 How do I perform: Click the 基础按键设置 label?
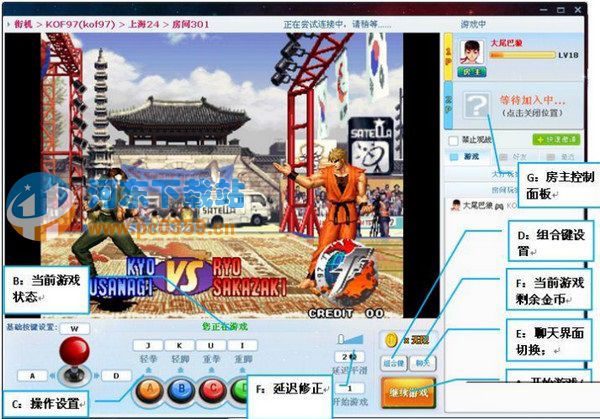pyautogui.click(x=31, y=327)
